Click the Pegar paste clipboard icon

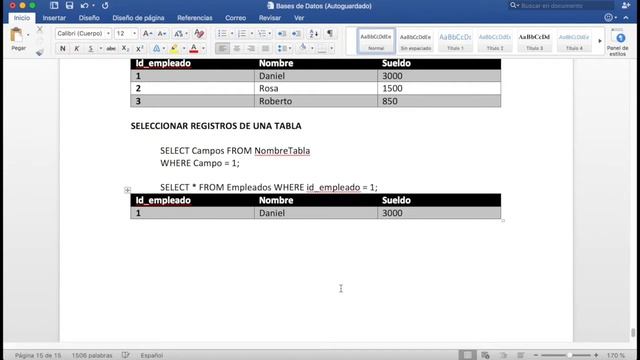pos(17,35)
